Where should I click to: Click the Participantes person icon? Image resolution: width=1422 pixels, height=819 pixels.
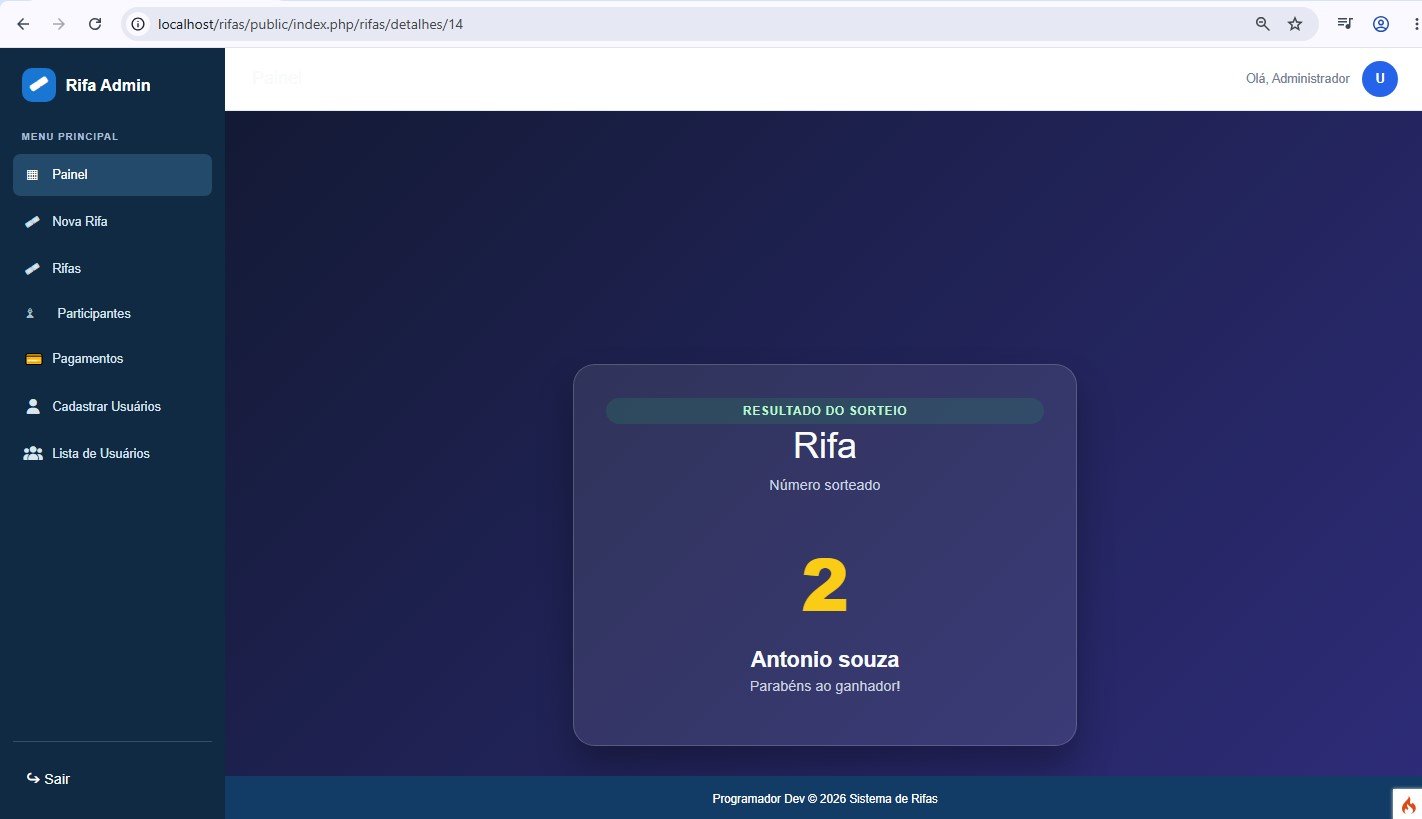tap(30, 313)
